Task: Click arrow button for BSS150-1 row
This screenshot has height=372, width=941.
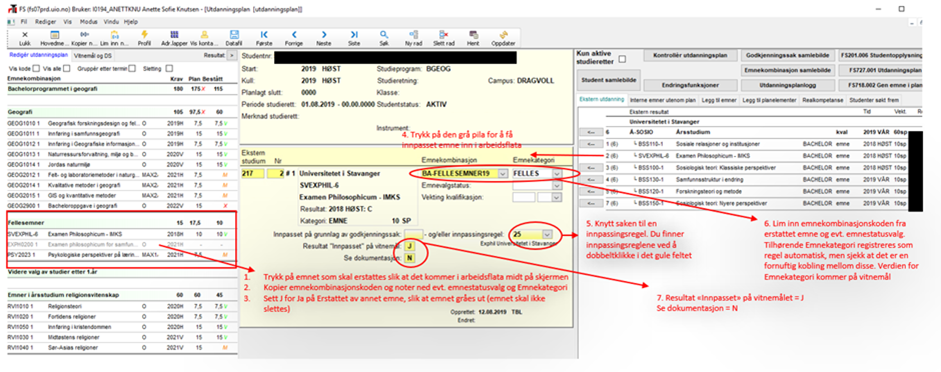Action: pos(591,202)
